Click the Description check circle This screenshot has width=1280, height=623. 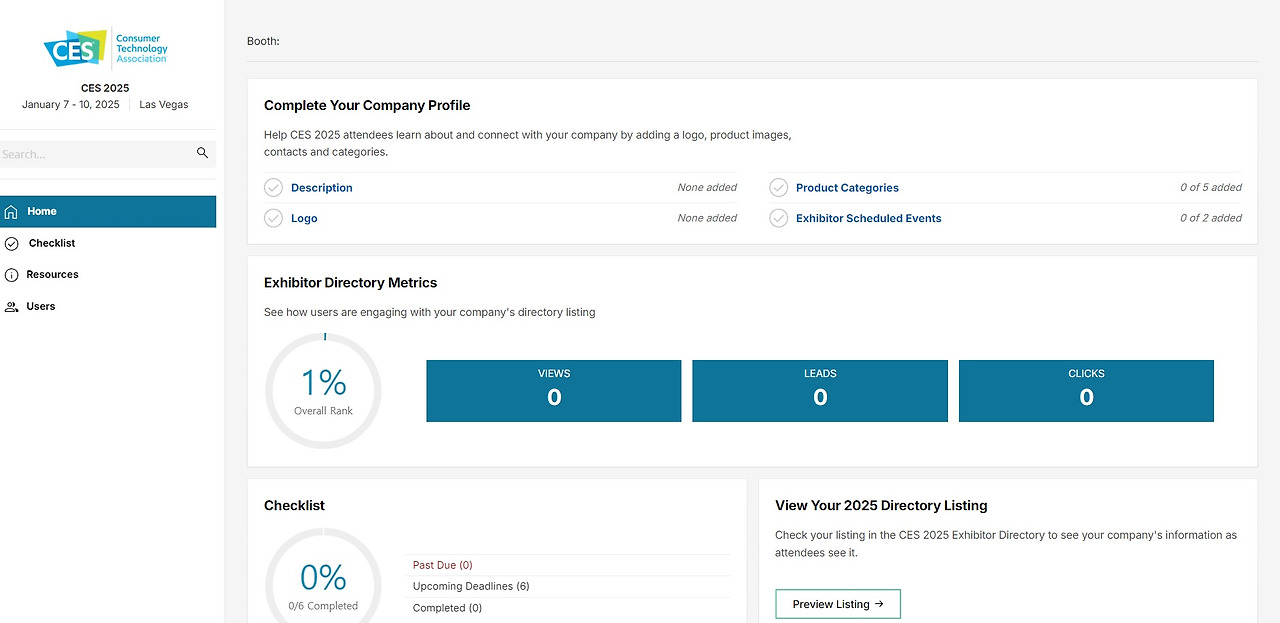(273, 188)
